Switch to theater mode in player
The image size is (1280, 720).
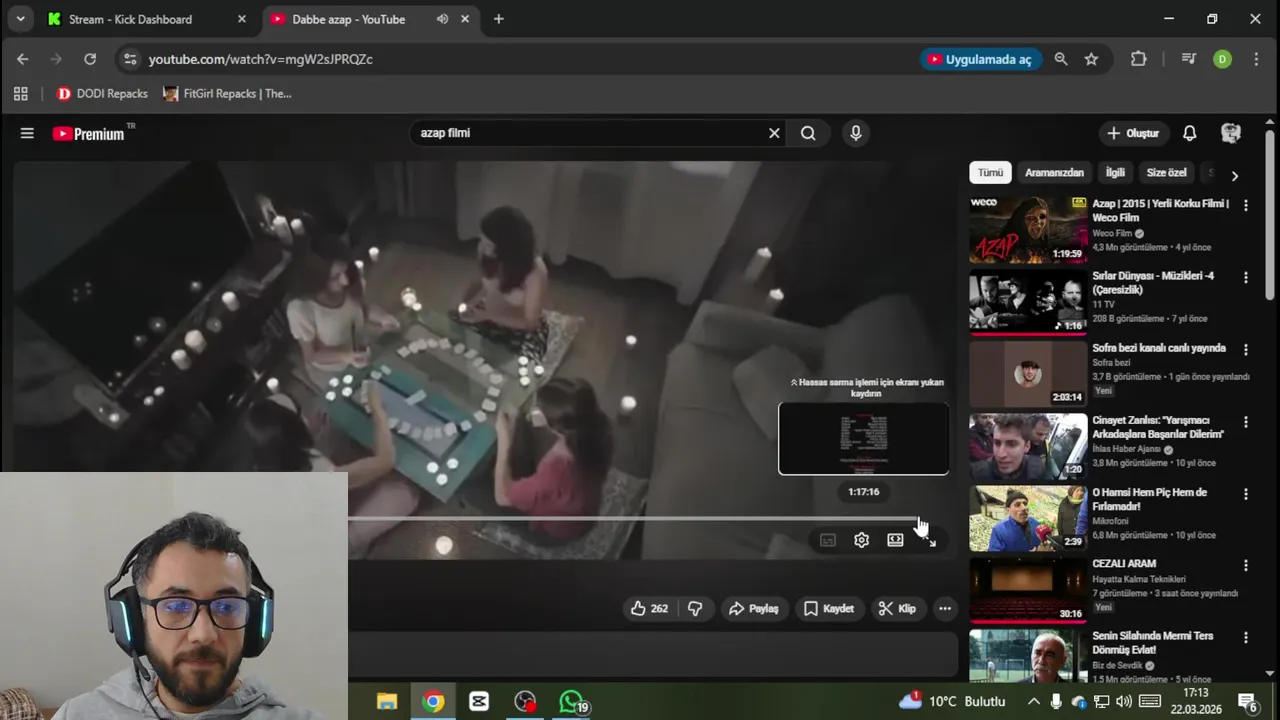point(895,540)
